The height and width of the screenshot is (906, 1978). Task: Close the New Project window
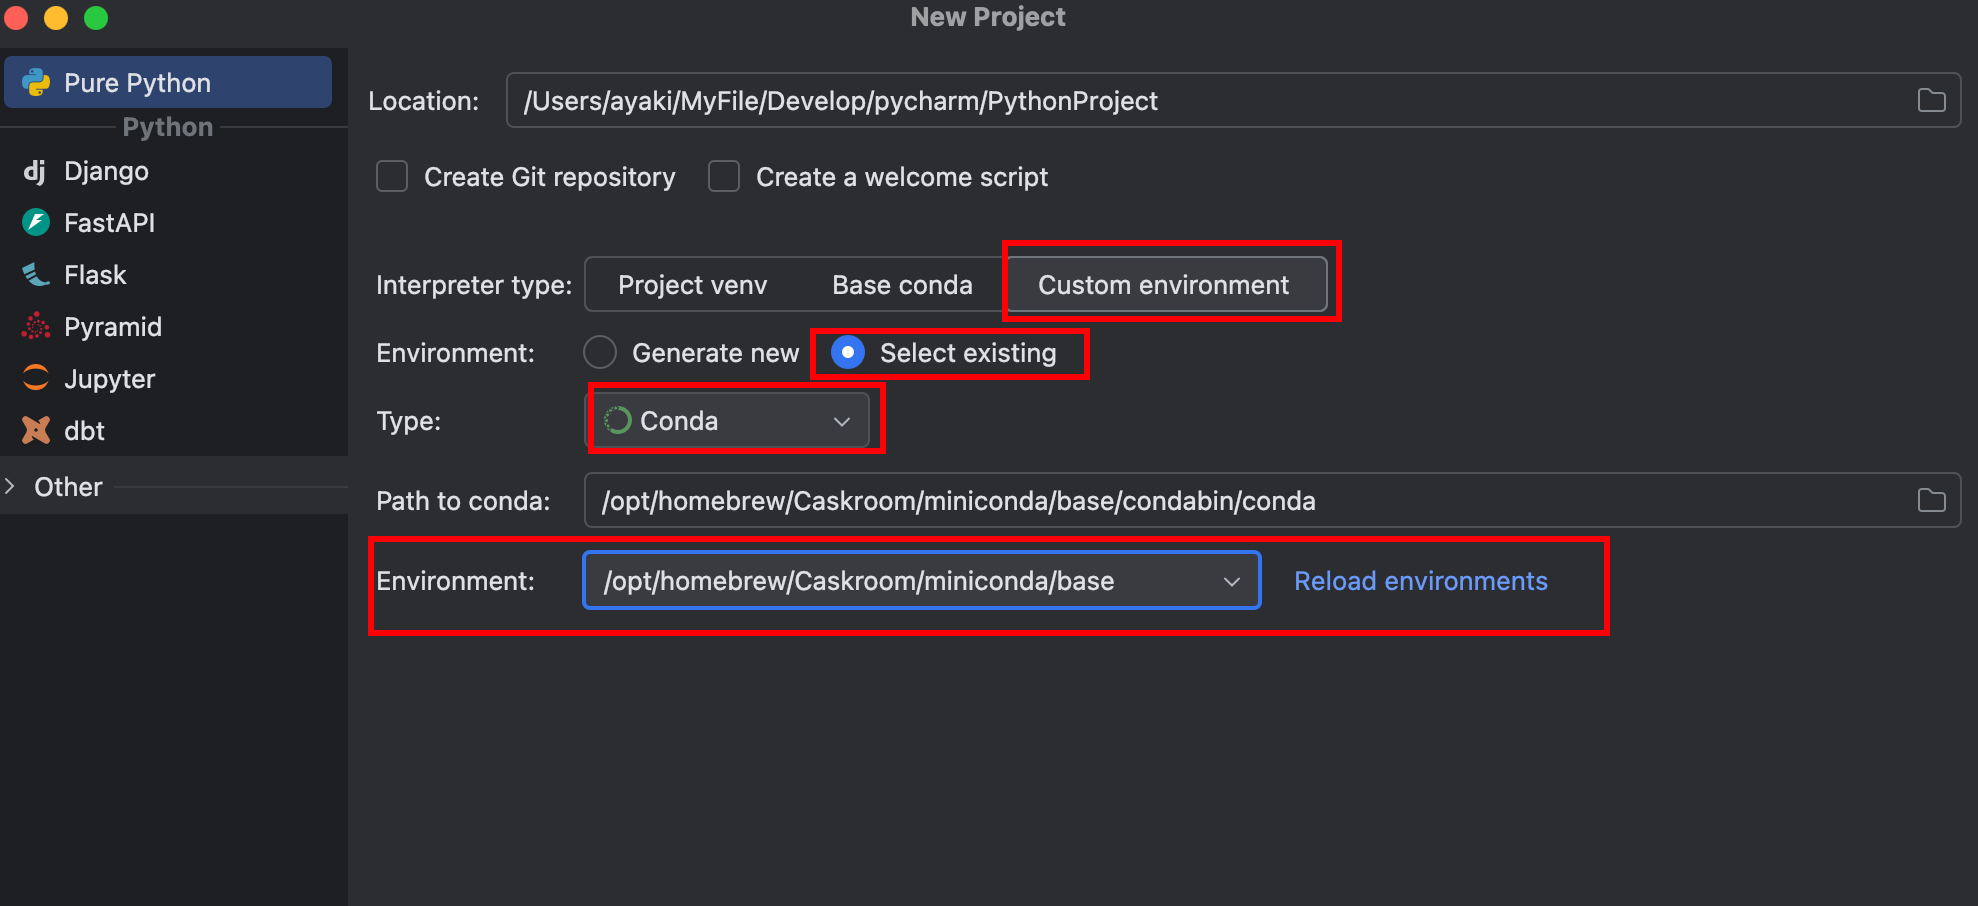[16, 17]
